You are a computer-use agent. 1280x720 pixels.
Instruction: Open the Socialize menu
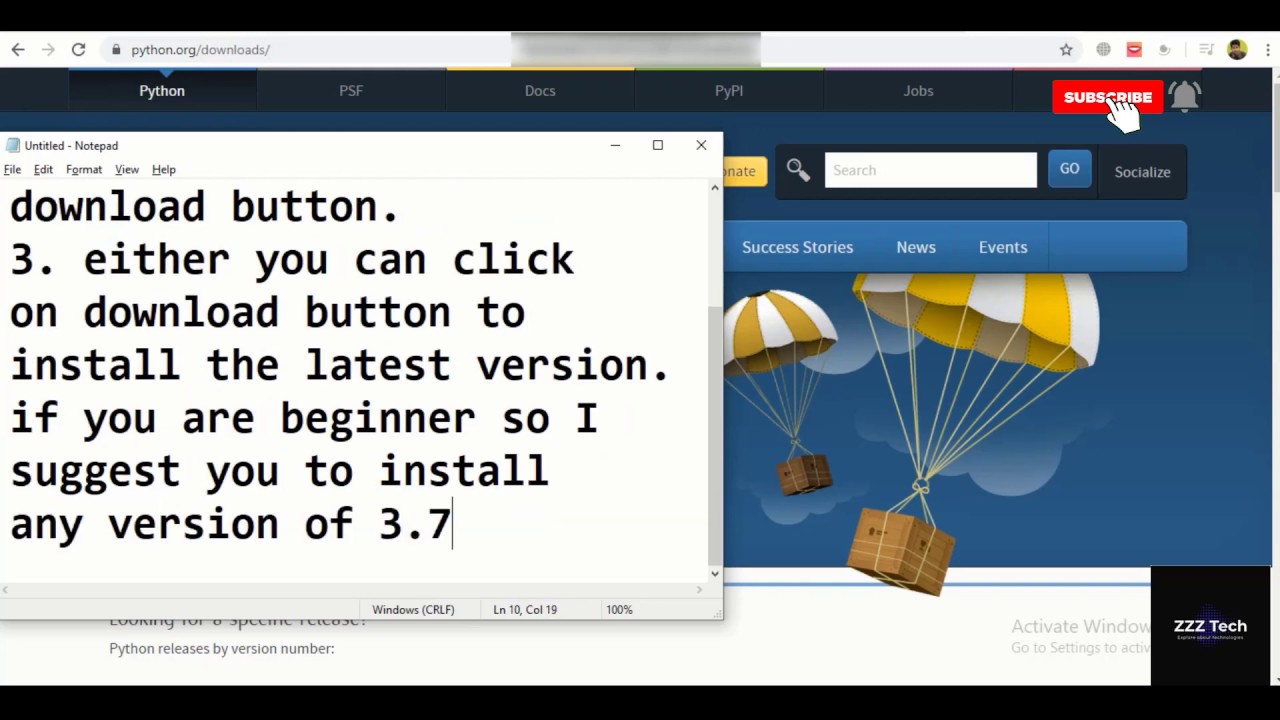point(1142,172)
